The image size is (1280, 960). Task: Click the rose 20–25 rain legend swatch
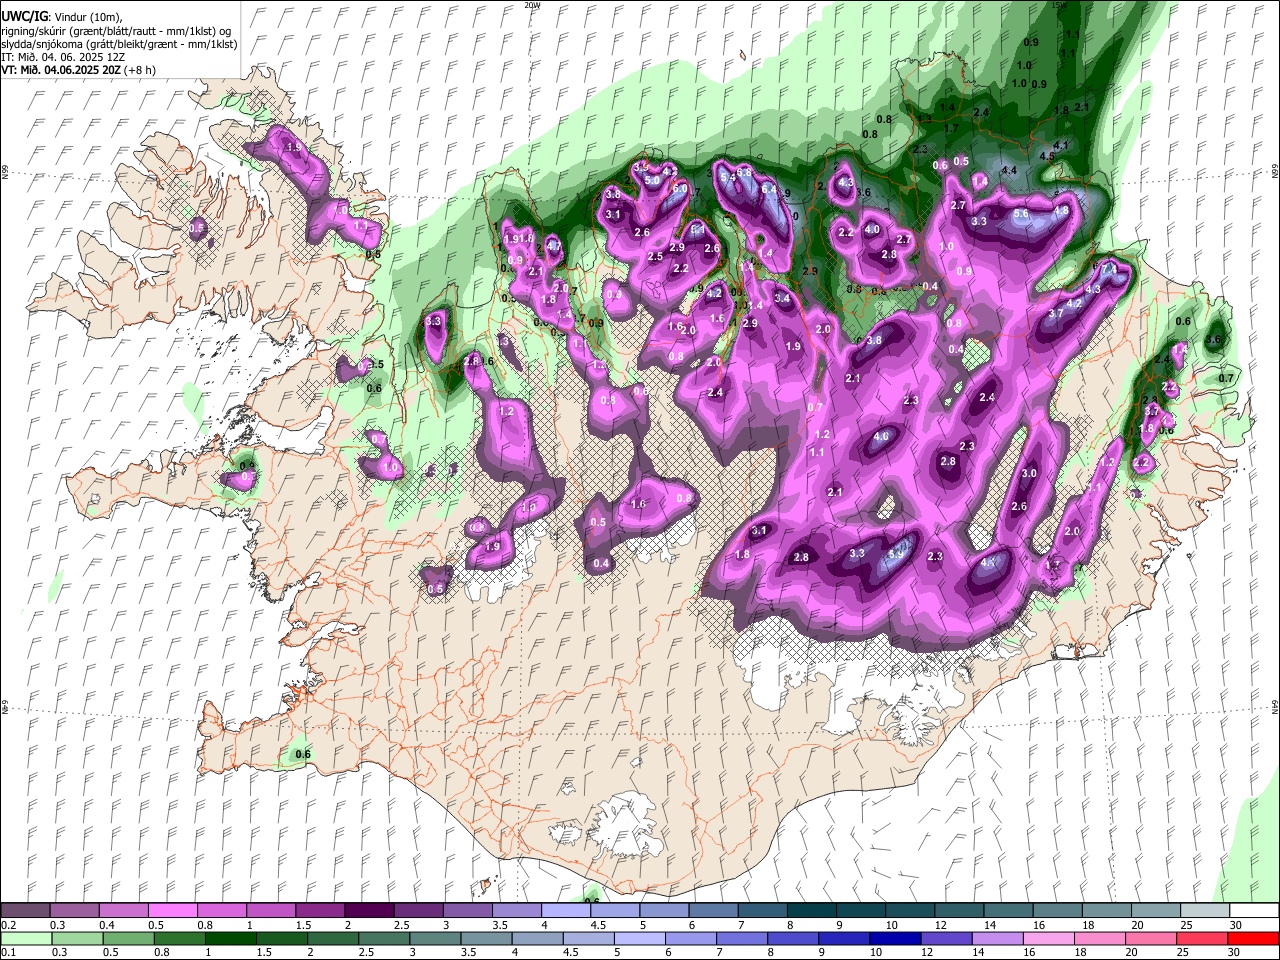[1151, 938]
